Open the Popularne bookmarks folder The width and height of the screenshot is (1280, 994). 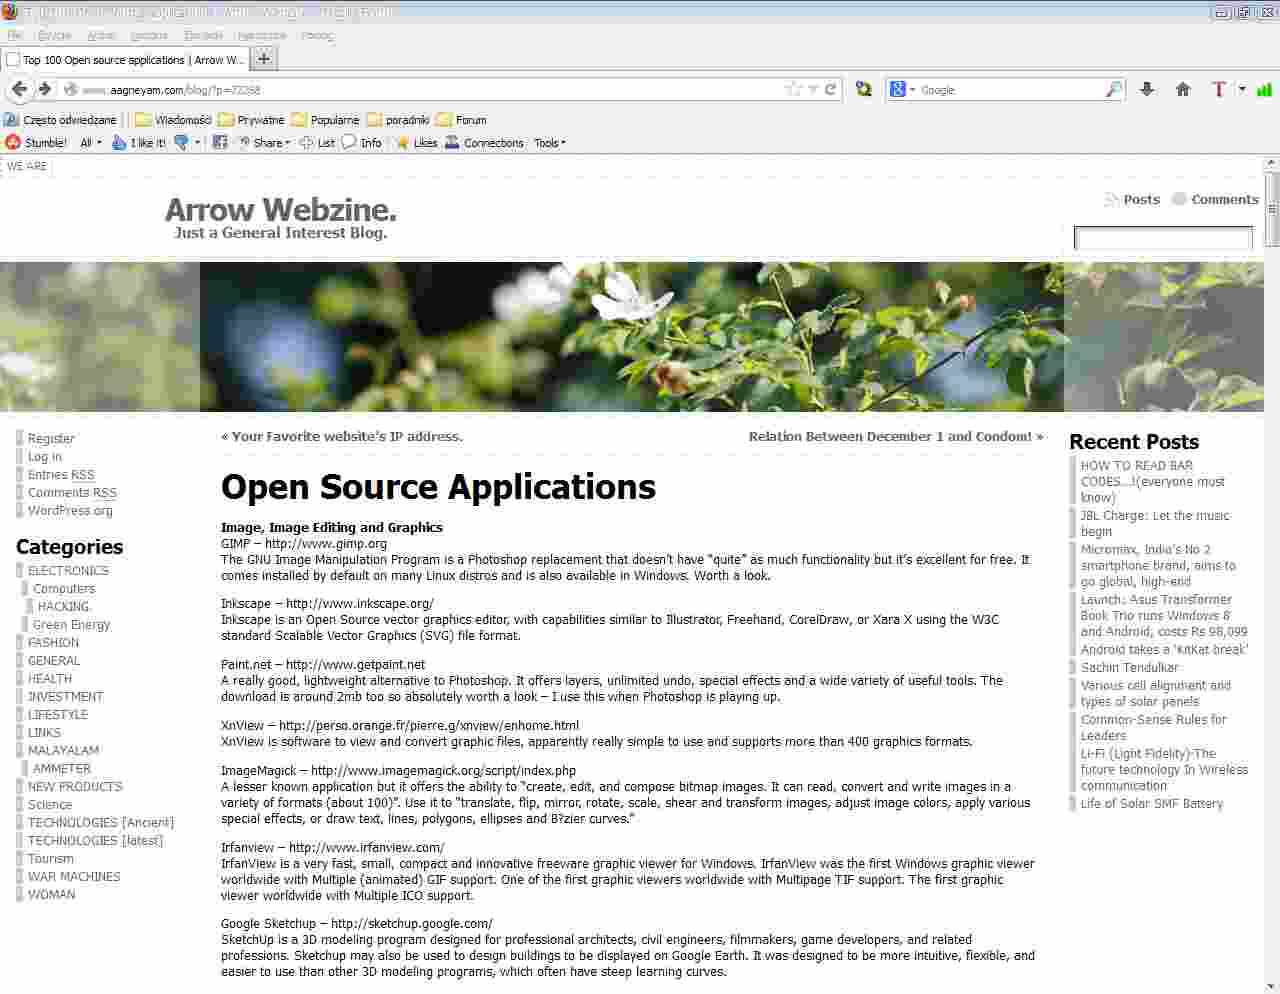pyautogui.click(x=325, y=120)
